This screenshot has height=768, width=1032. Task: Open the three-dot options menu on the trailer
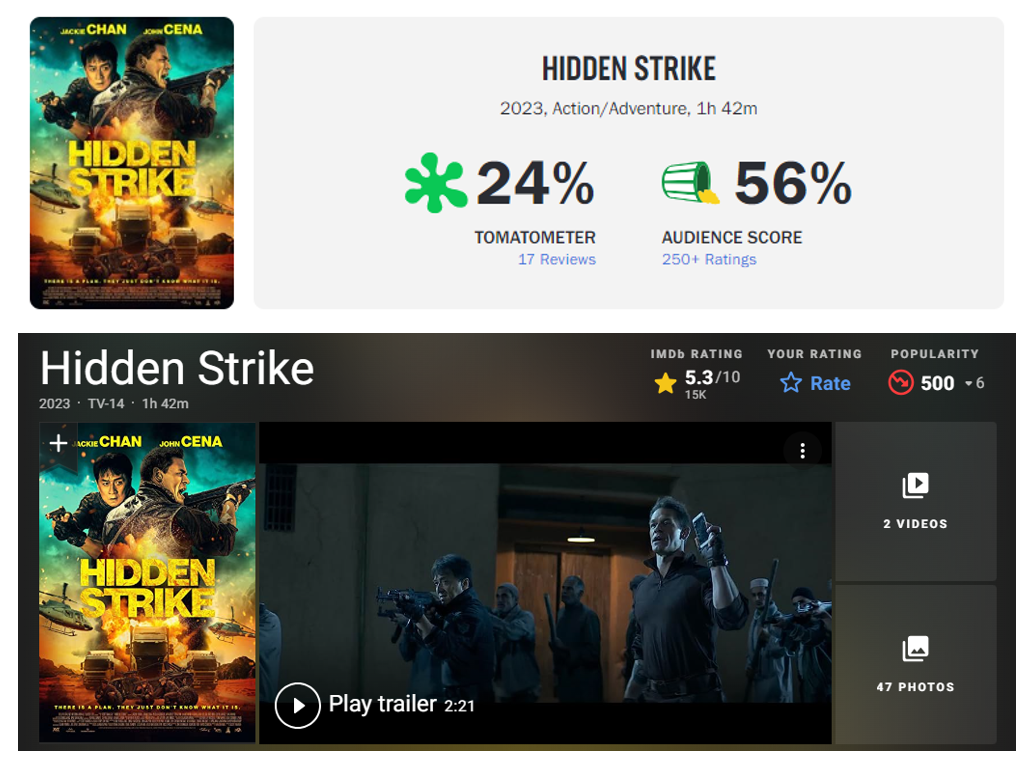tap(802, 451)
